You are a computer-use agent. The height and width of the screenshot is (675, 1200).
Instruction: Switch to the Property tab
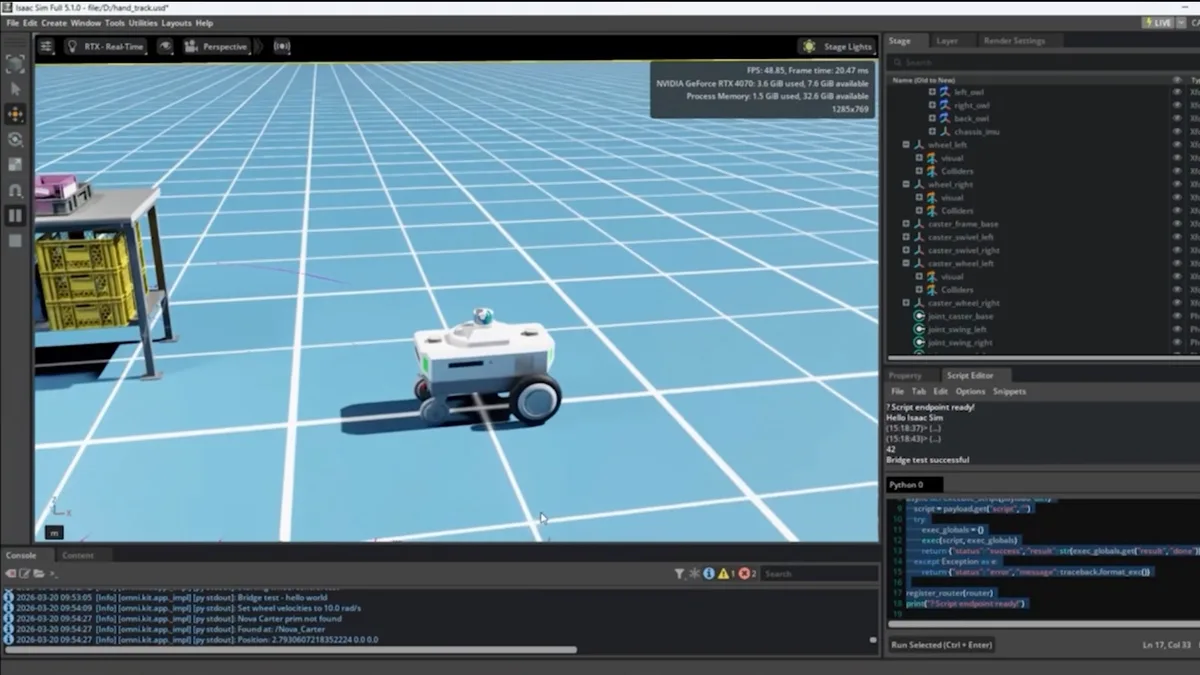coord(905,375)
